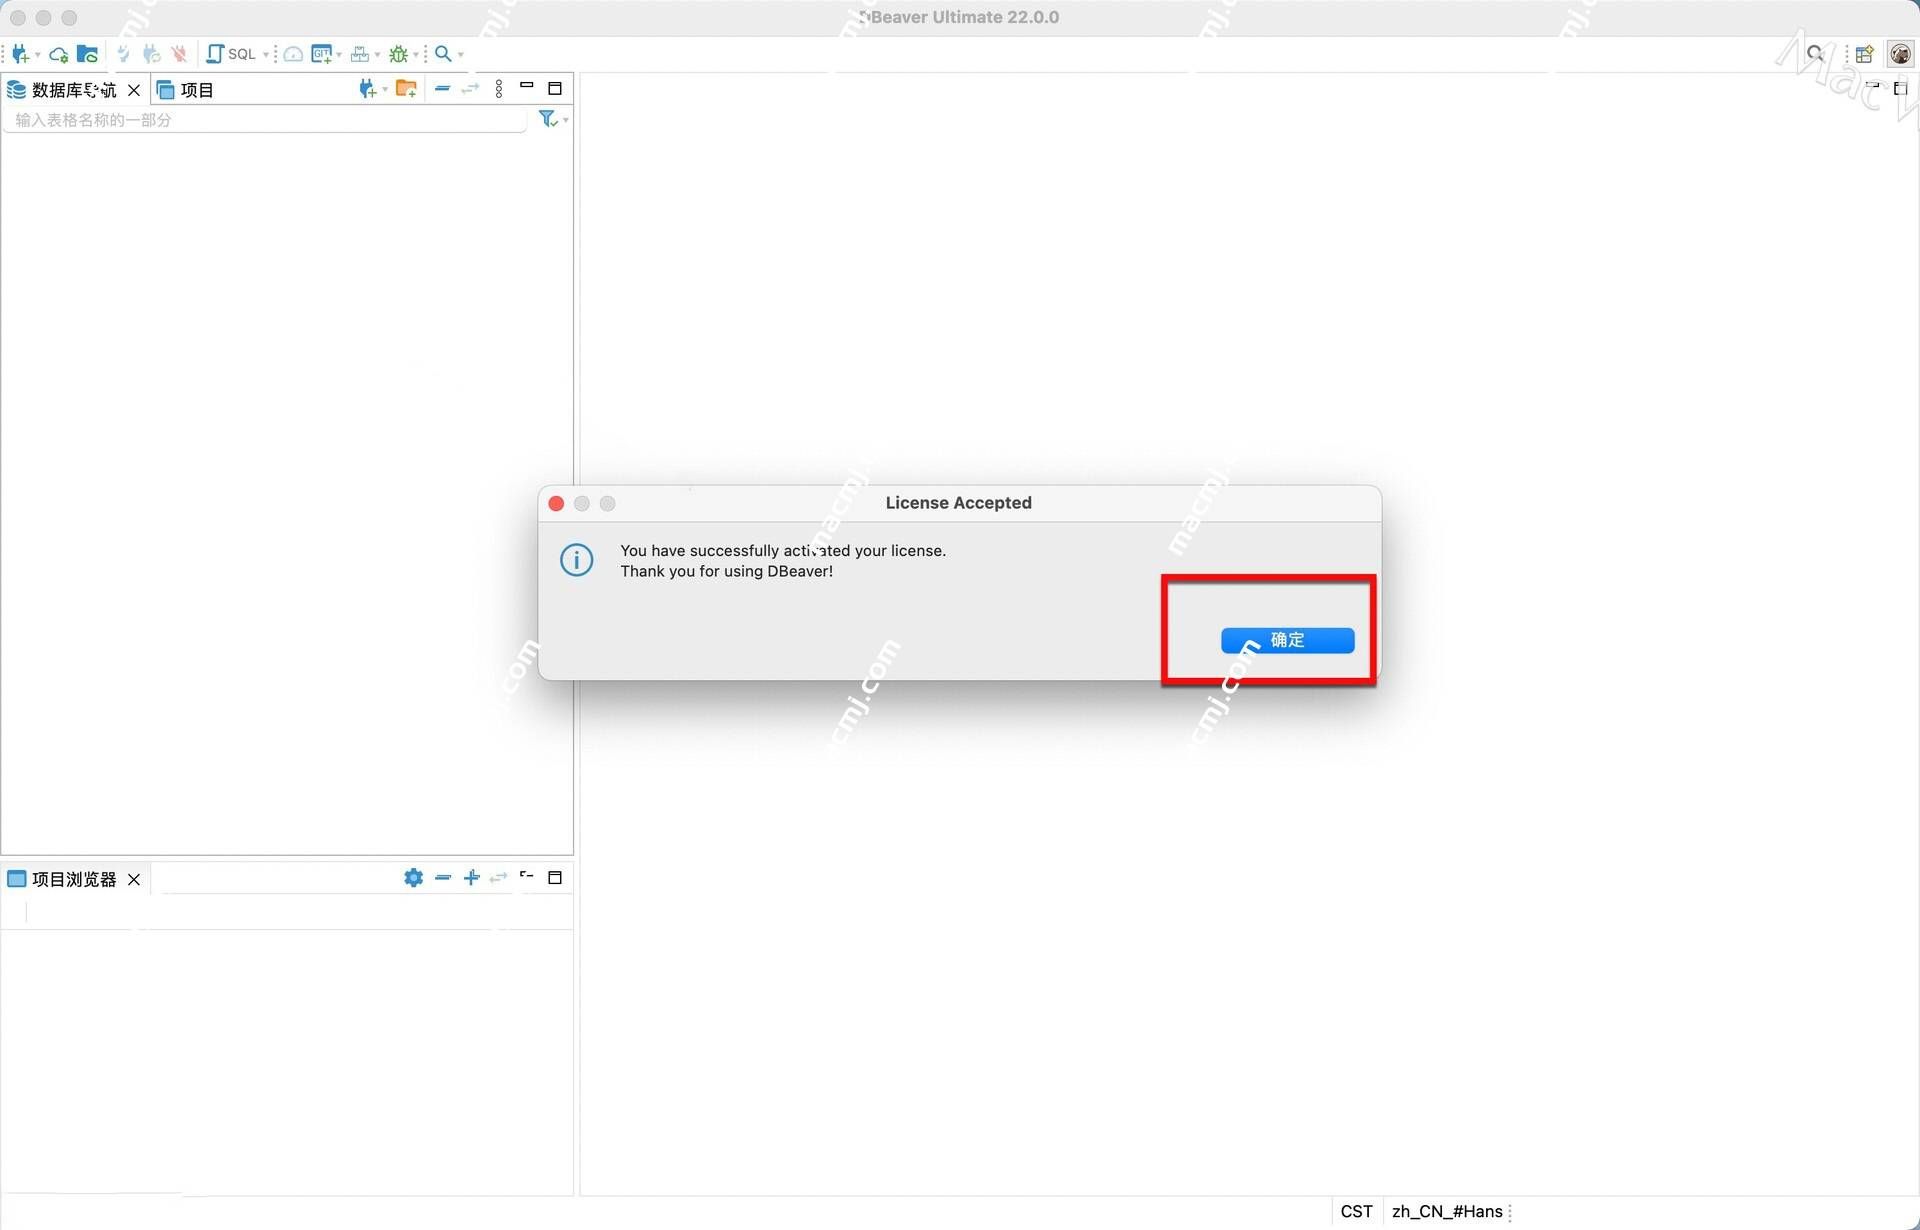Click the project browser plus icon

(x=471, y=878)
